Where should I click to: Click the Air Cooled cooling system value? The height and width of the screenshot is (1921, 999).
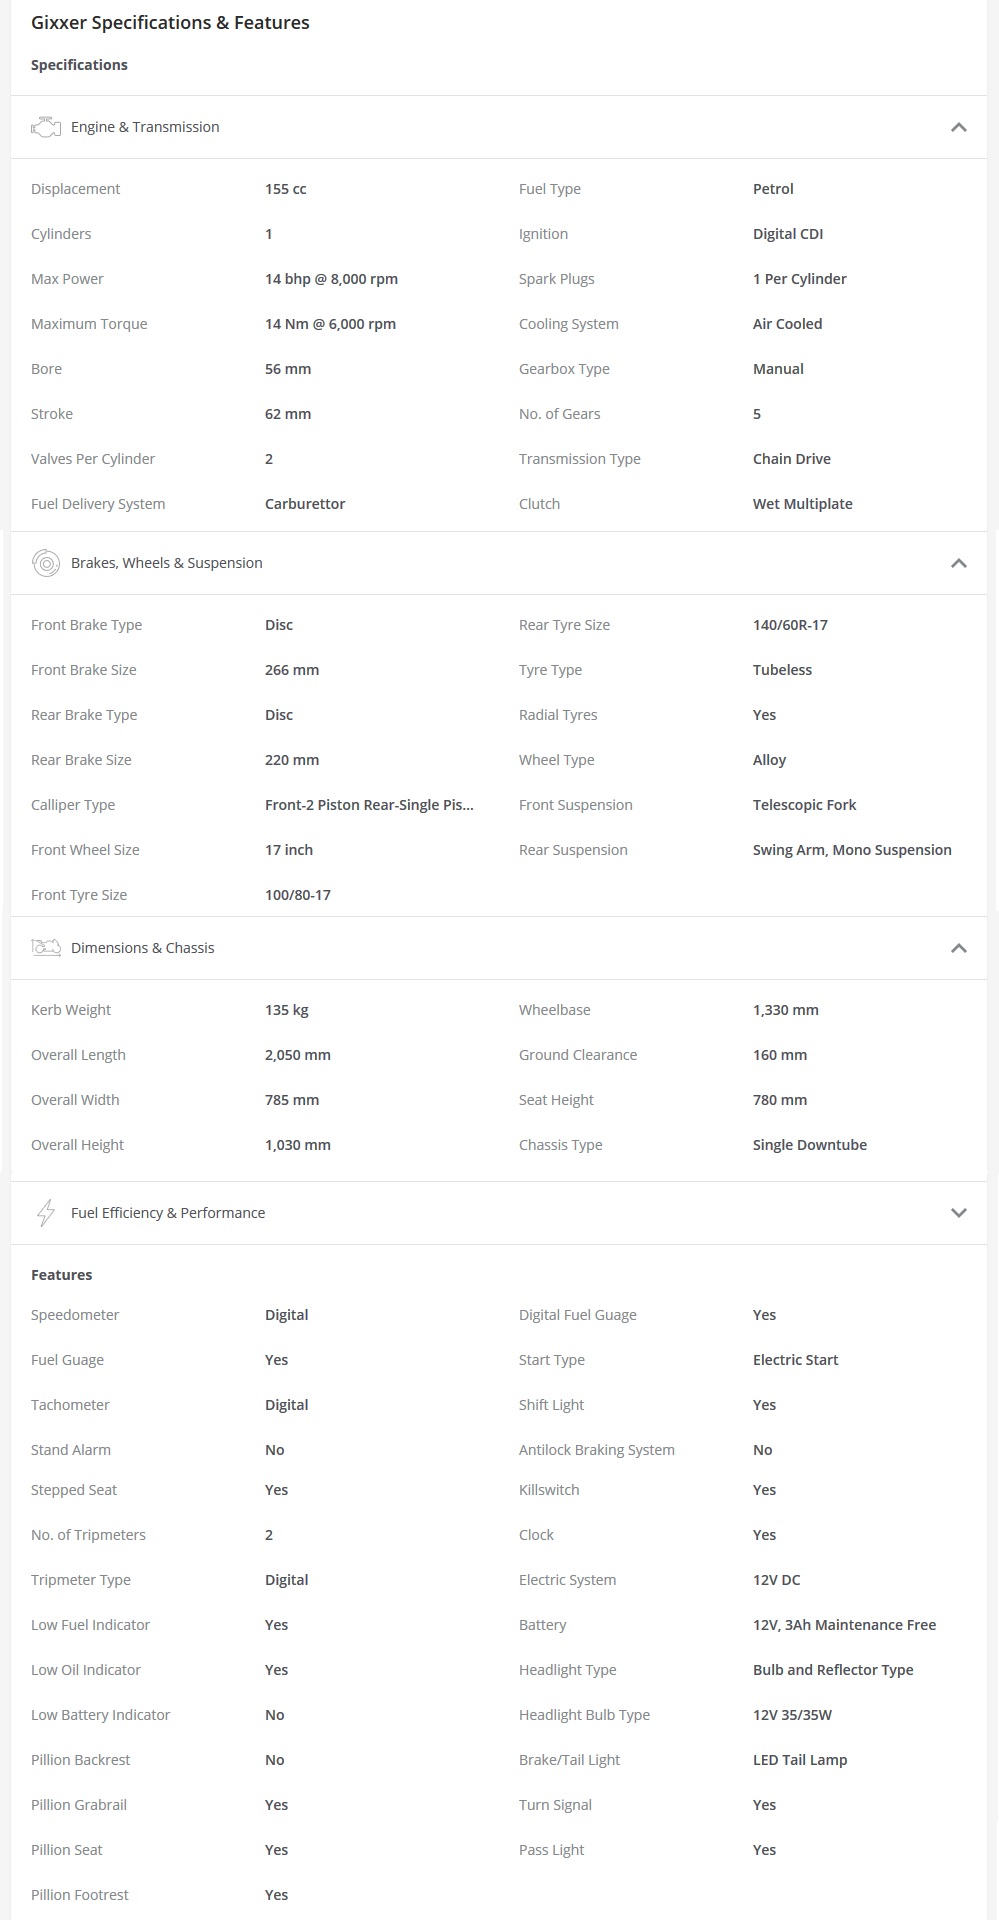coord(787,324)
